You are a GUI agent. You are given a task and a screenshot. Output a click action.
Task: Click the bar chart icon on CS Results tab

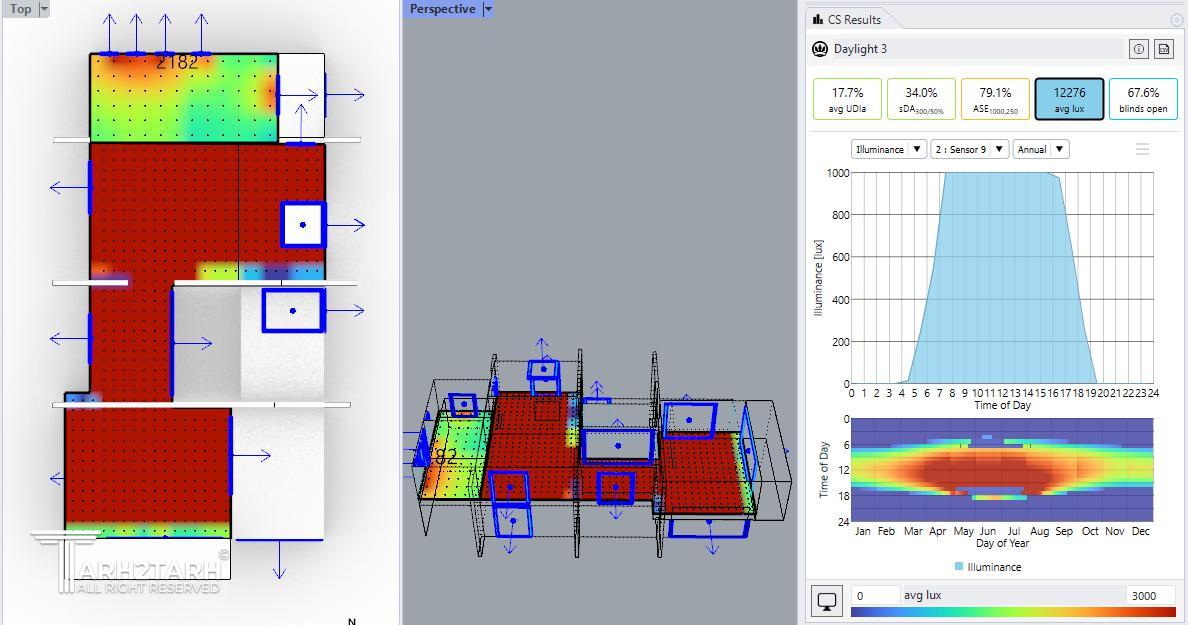(818, 19)
